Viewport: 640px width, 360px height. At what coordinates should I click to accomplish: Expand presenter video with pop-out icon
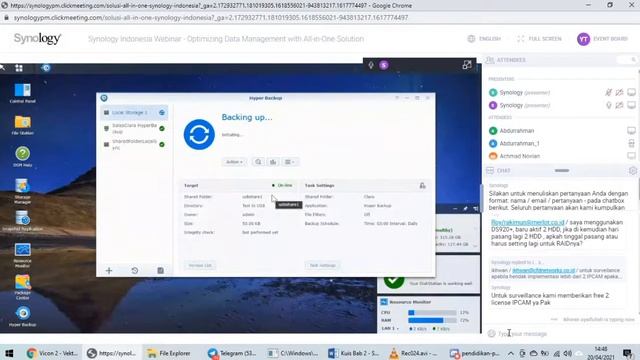(x=467, y=65)
